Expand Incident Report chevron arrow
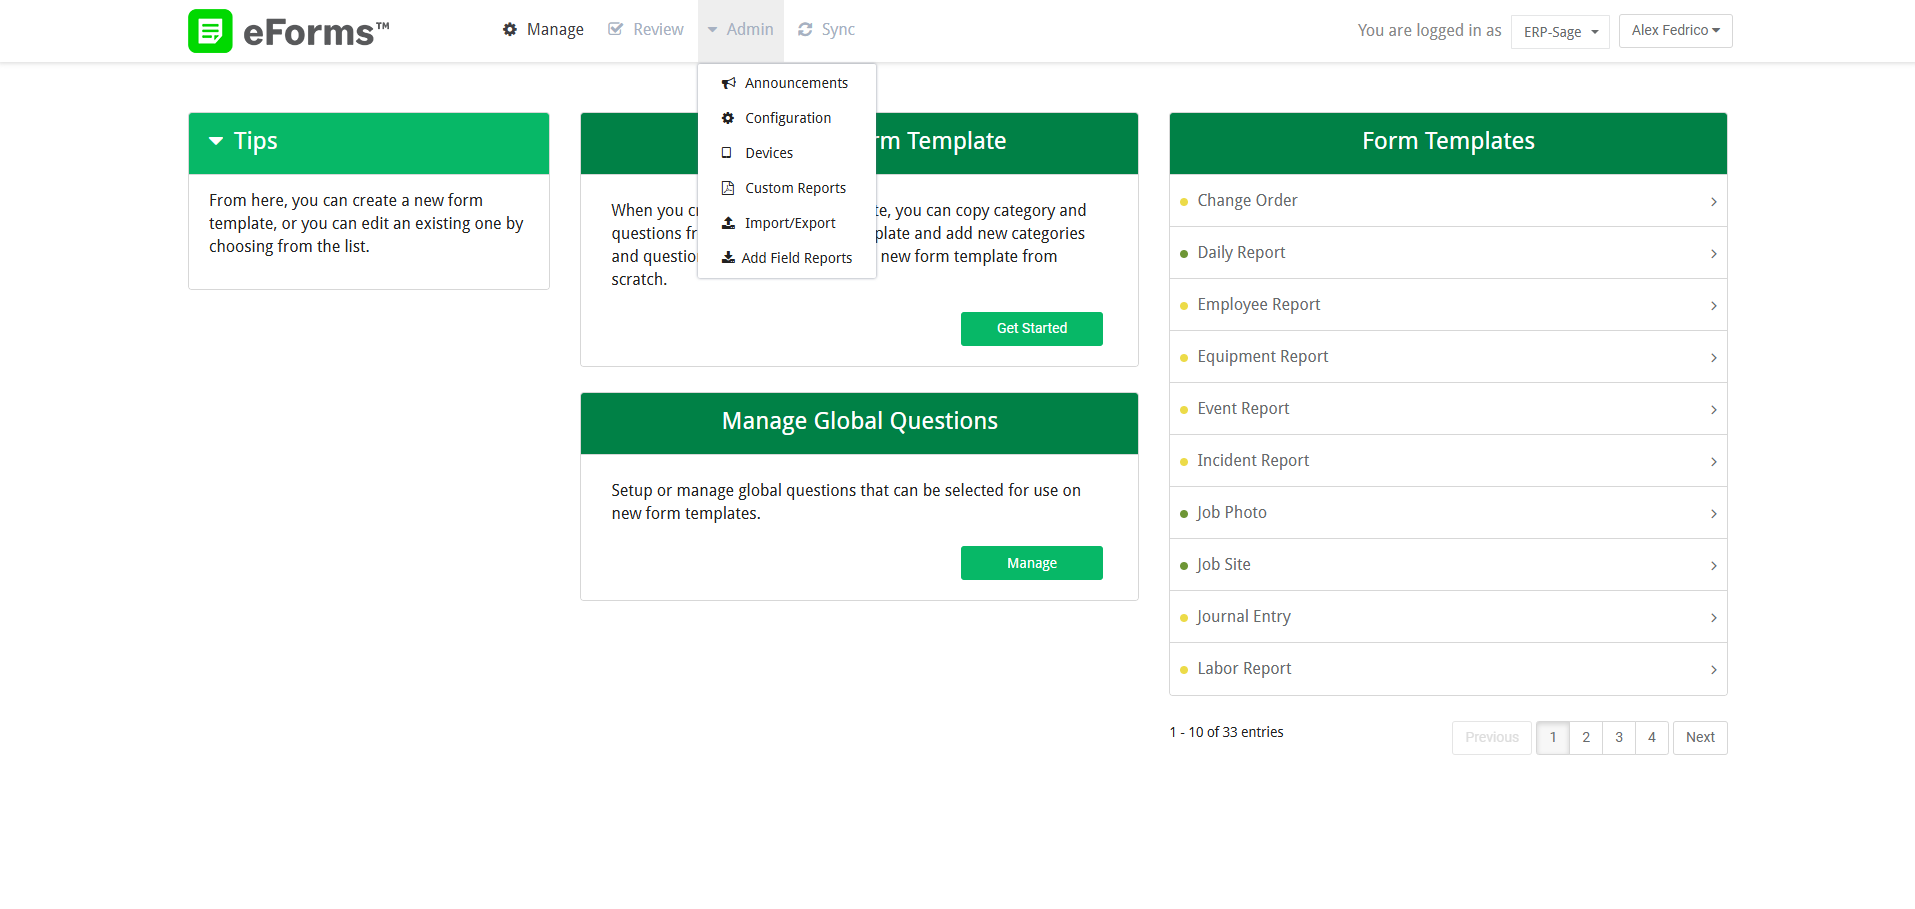 point(1714,462)
